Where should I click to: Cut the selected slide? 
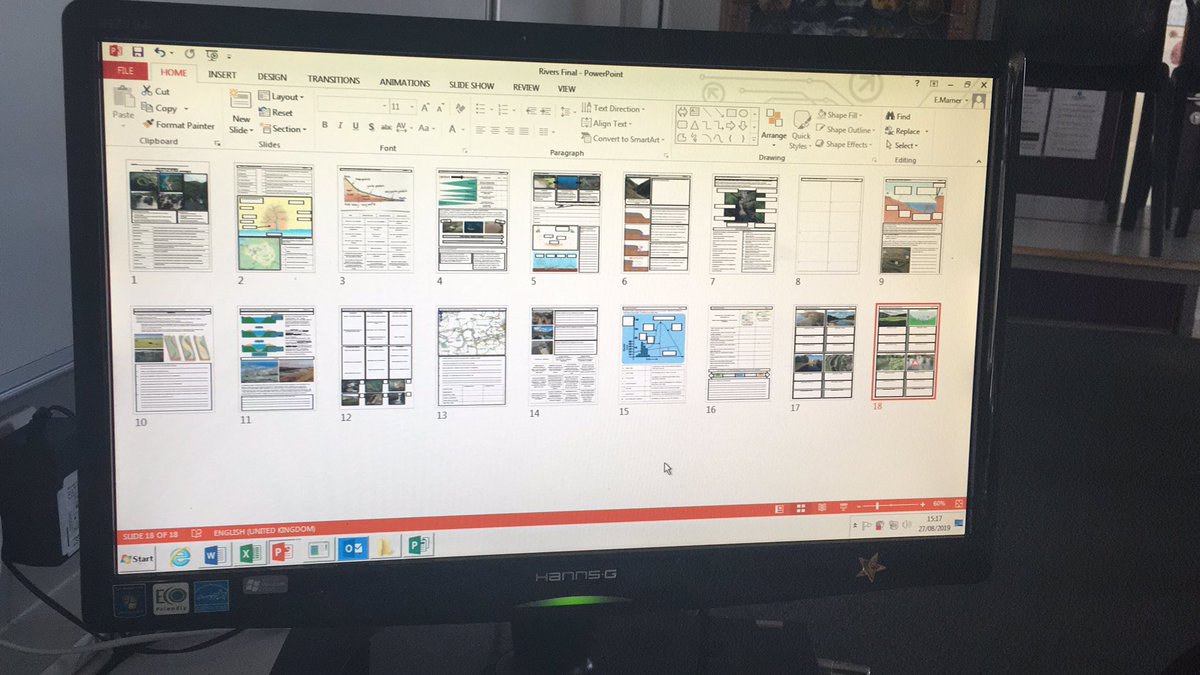coord(155,91)
